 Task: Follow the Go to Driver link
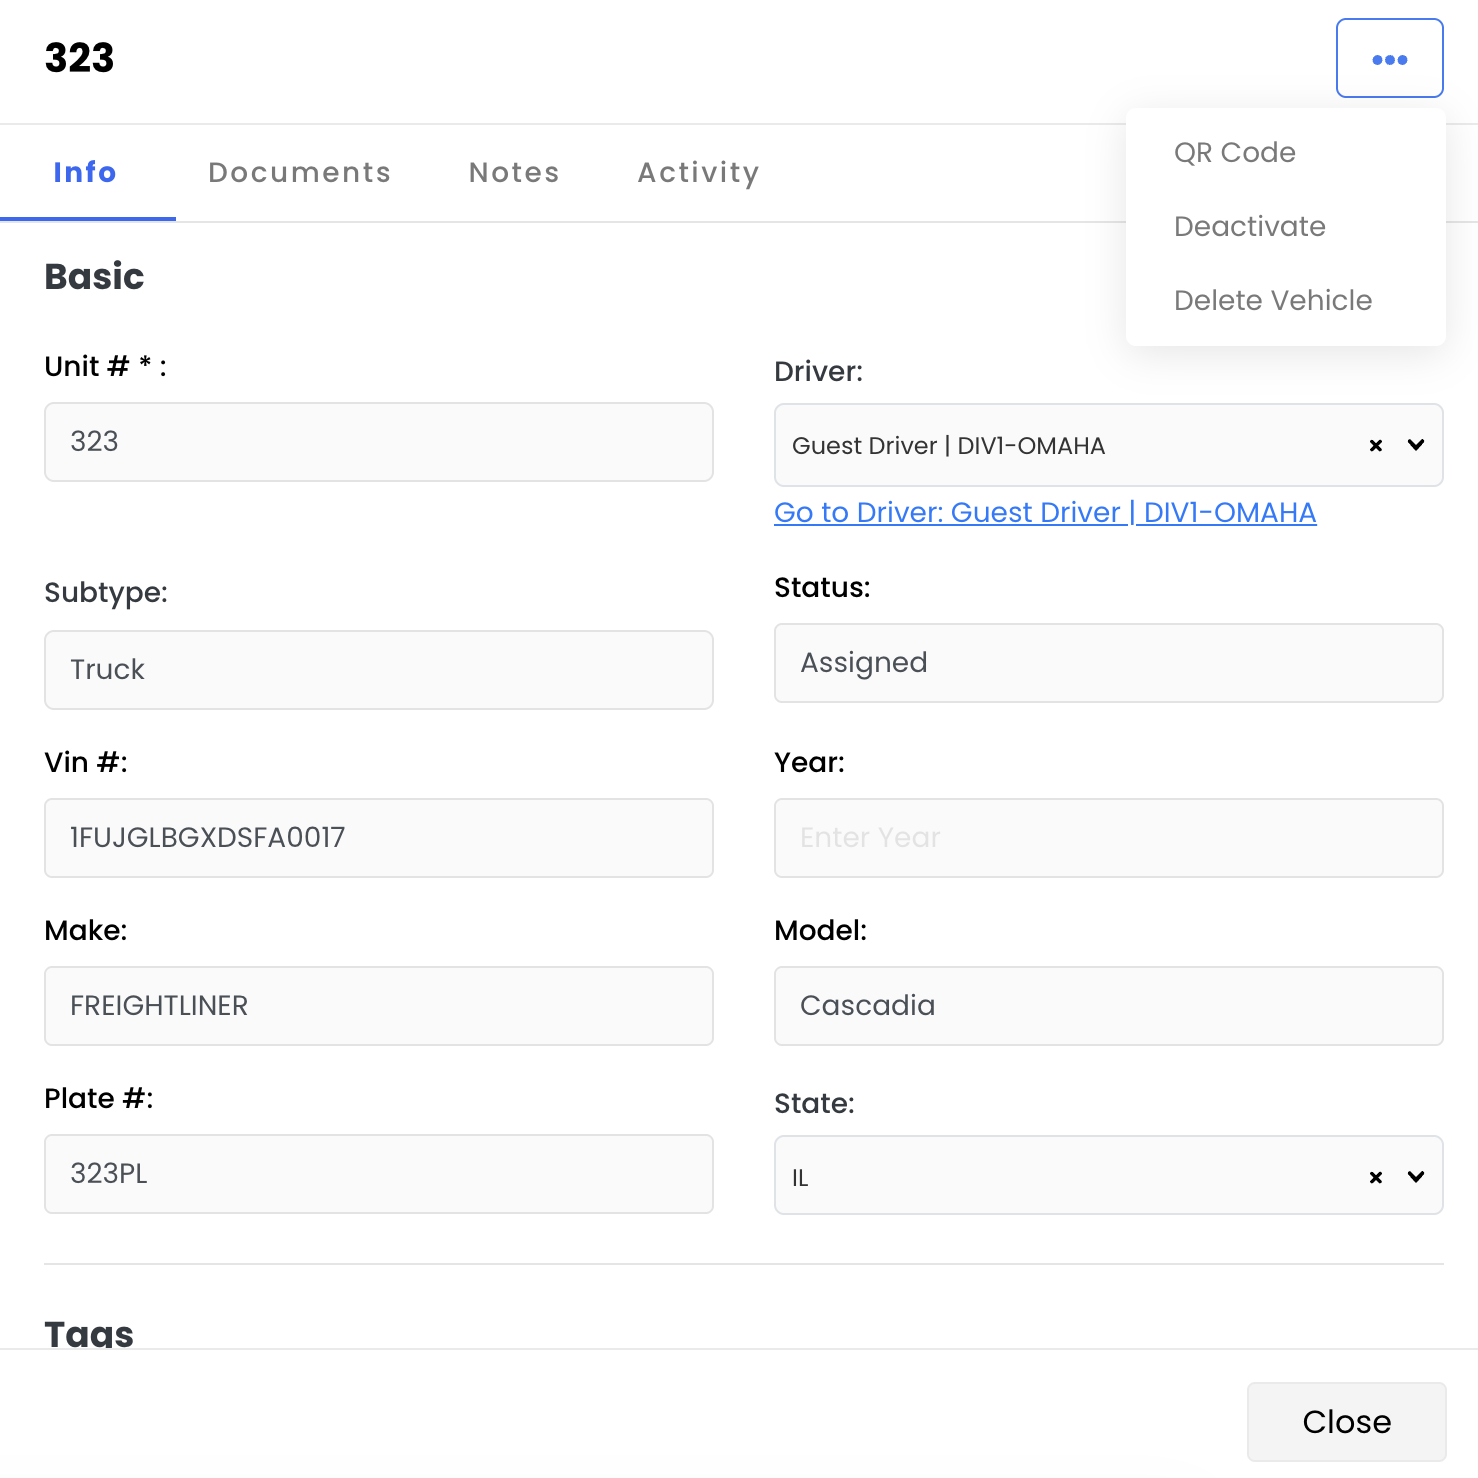pos(1045,513)
